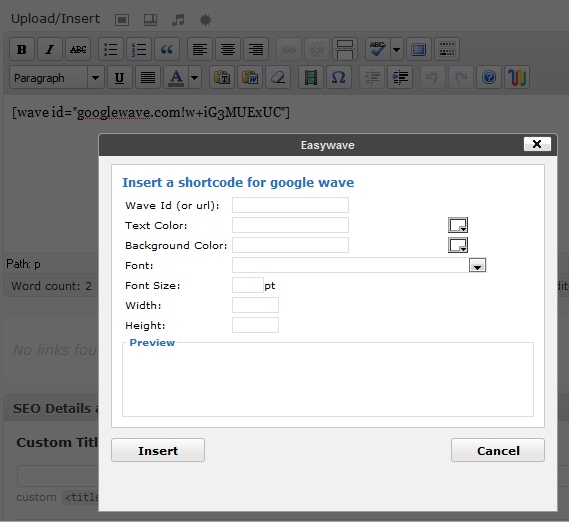Align text center
This screenshot has height=523, width=569.
228,49
